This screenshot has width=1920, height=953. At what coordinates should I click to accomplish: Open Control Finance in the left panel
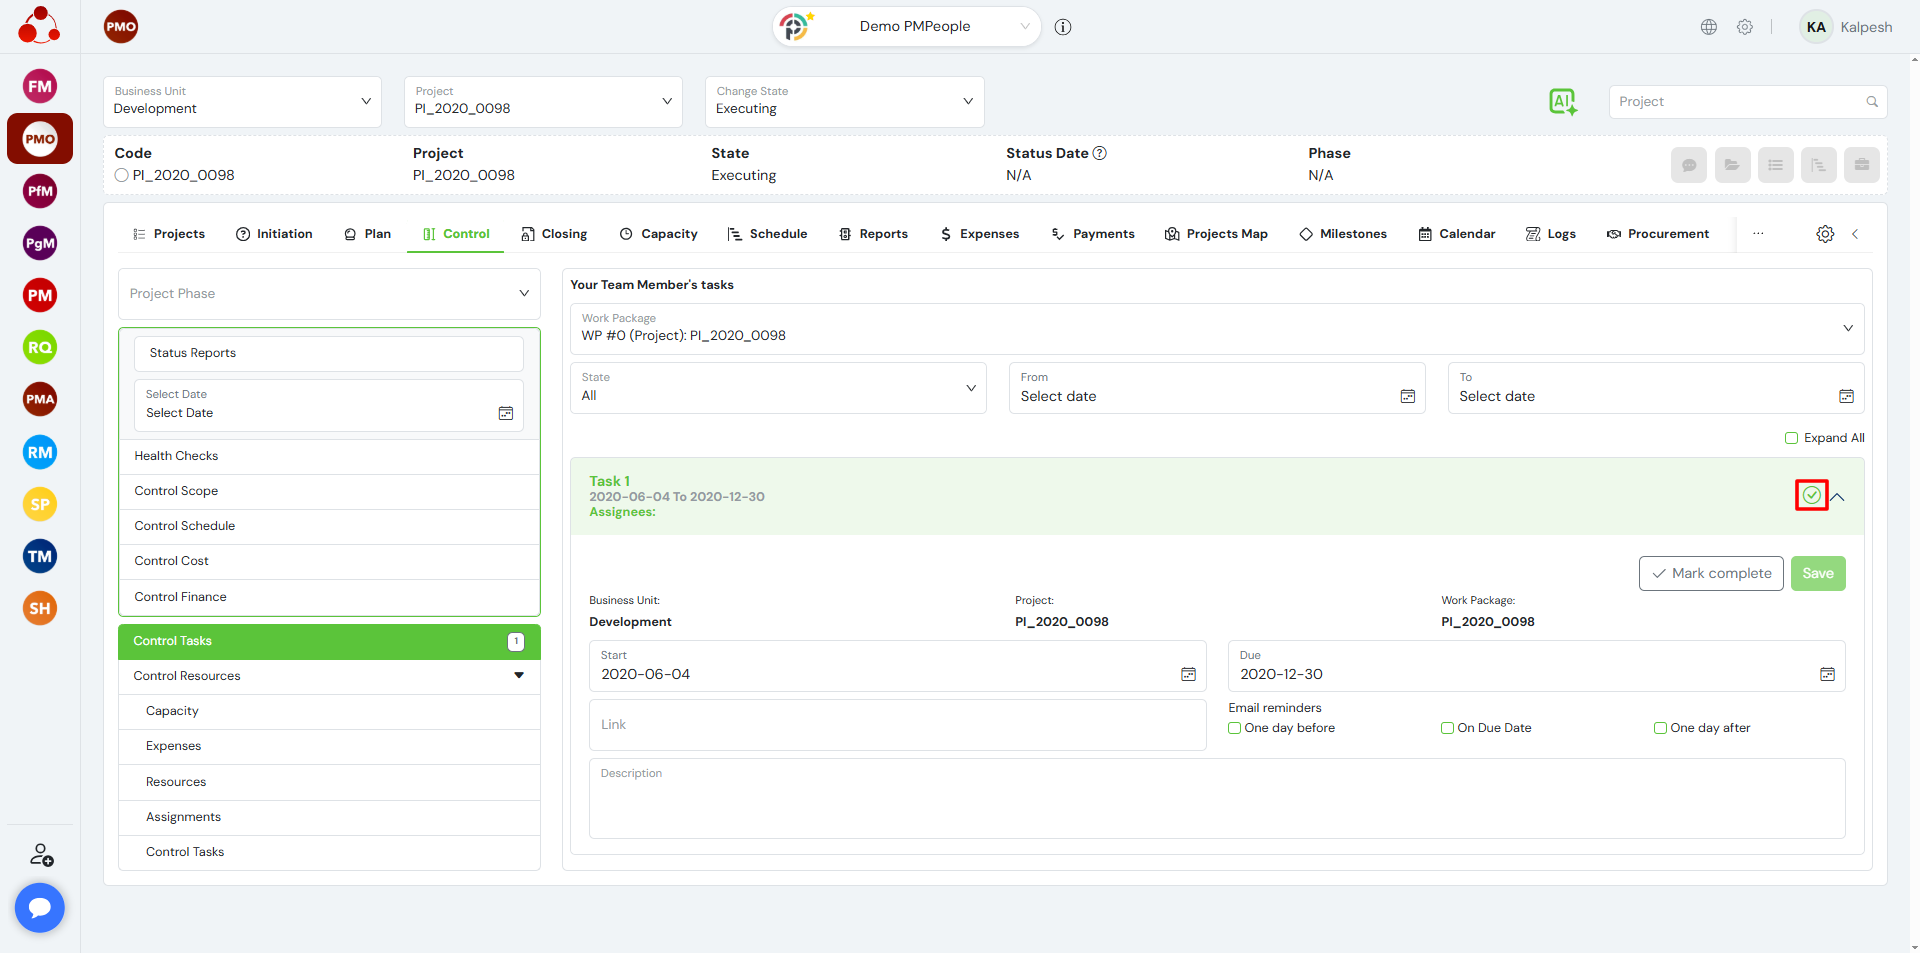[x=329, y=597]
